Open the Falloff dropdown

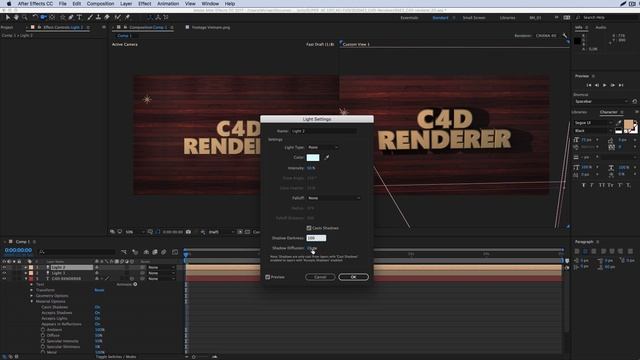tap(334, 198)
